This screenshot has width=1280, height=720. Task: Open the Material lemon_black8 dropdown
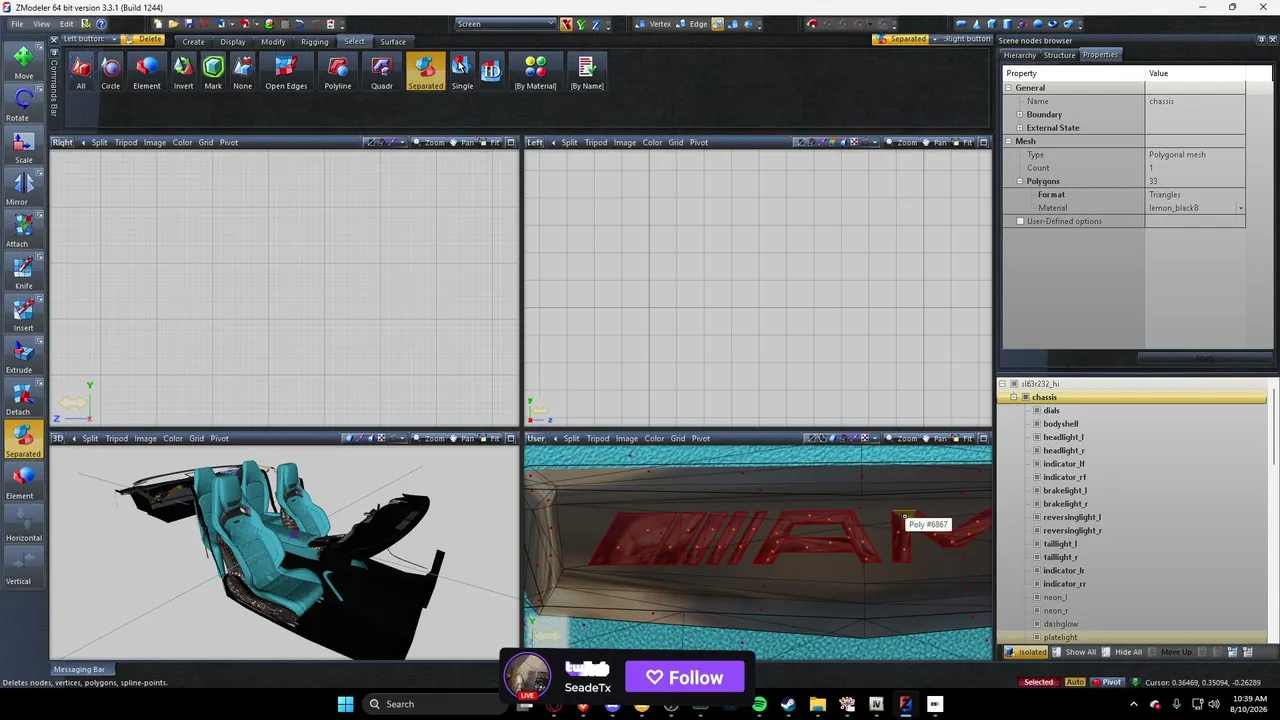pos(1240,208)
